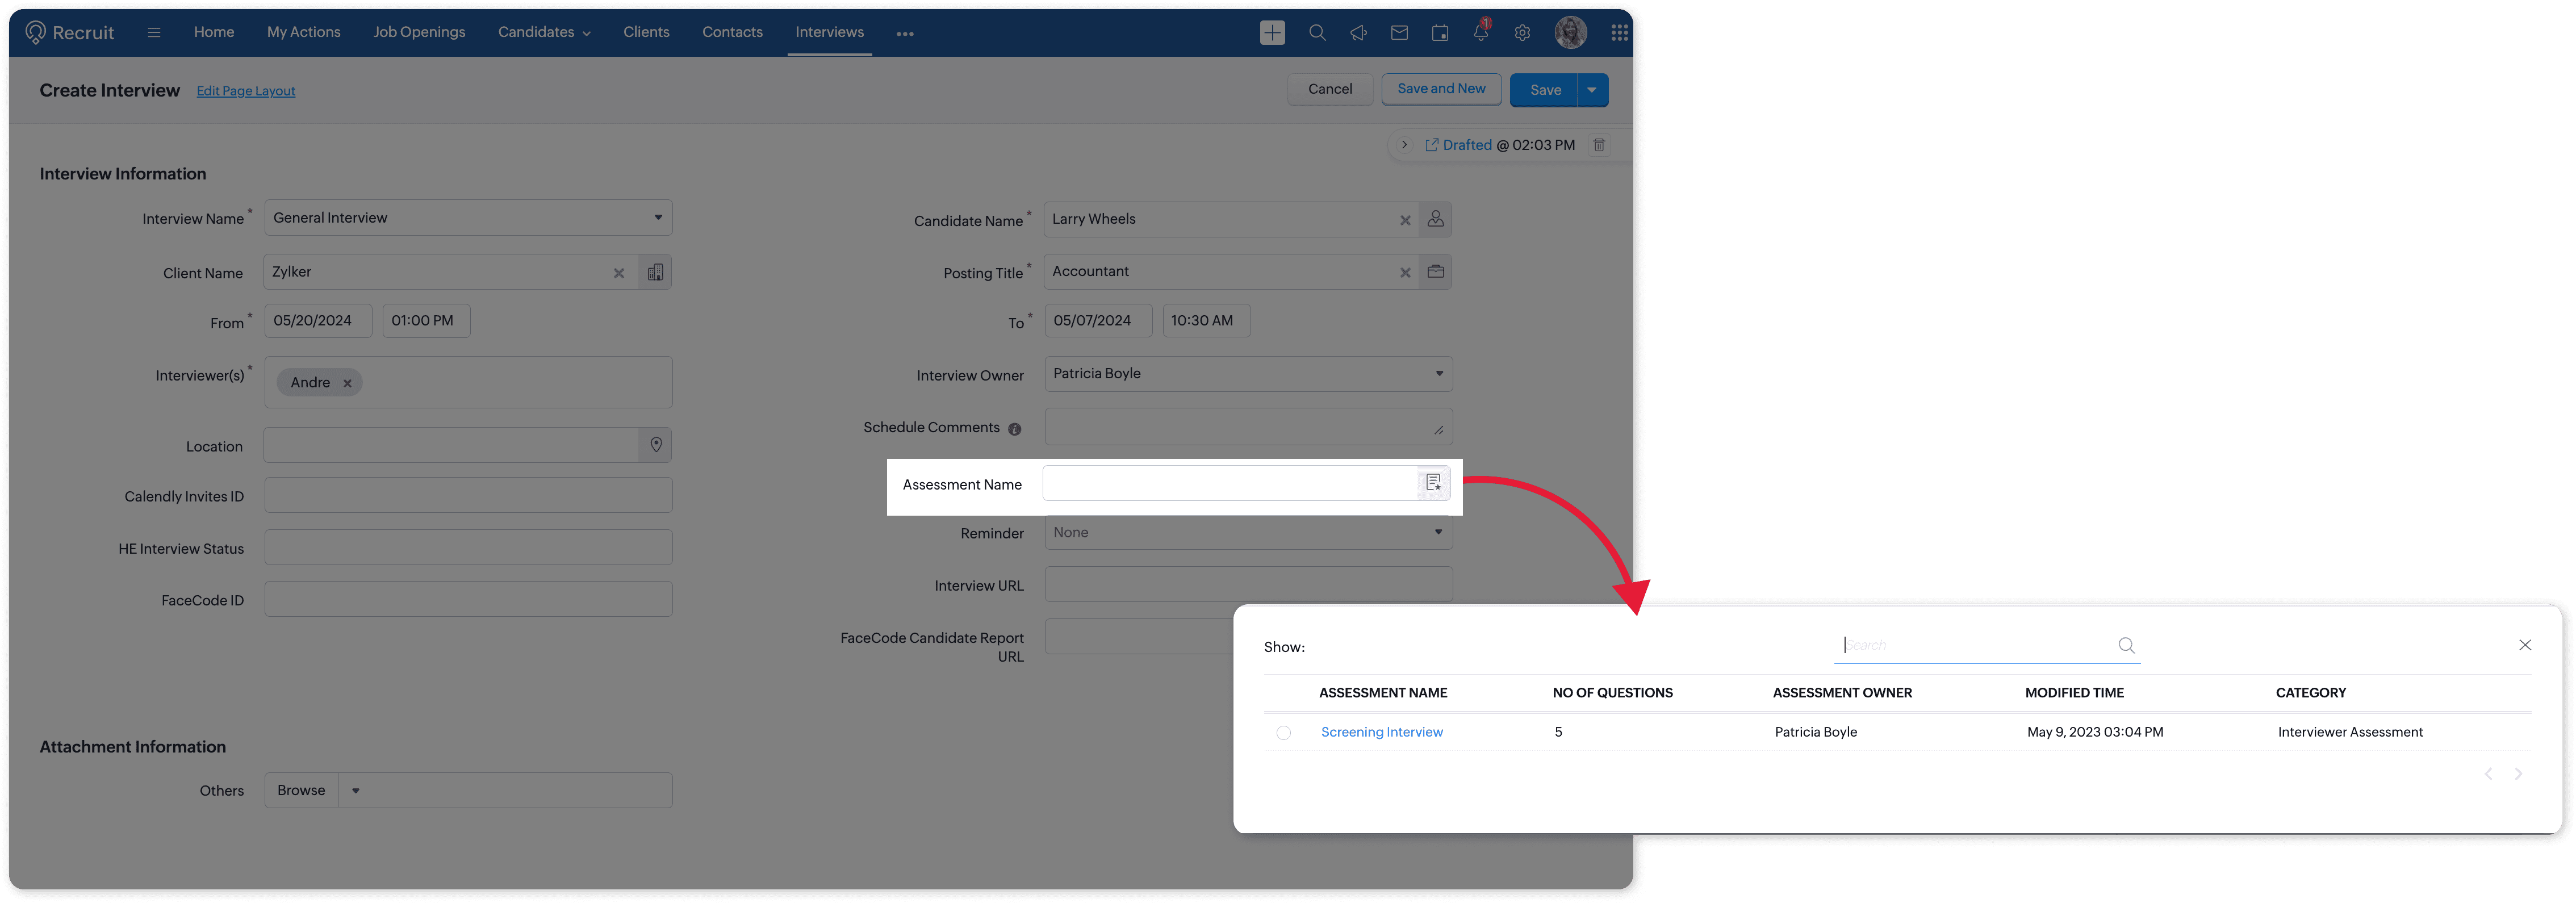Open the Edit Page Layout link
The image size is (2576, 903).
click(245, 91)
